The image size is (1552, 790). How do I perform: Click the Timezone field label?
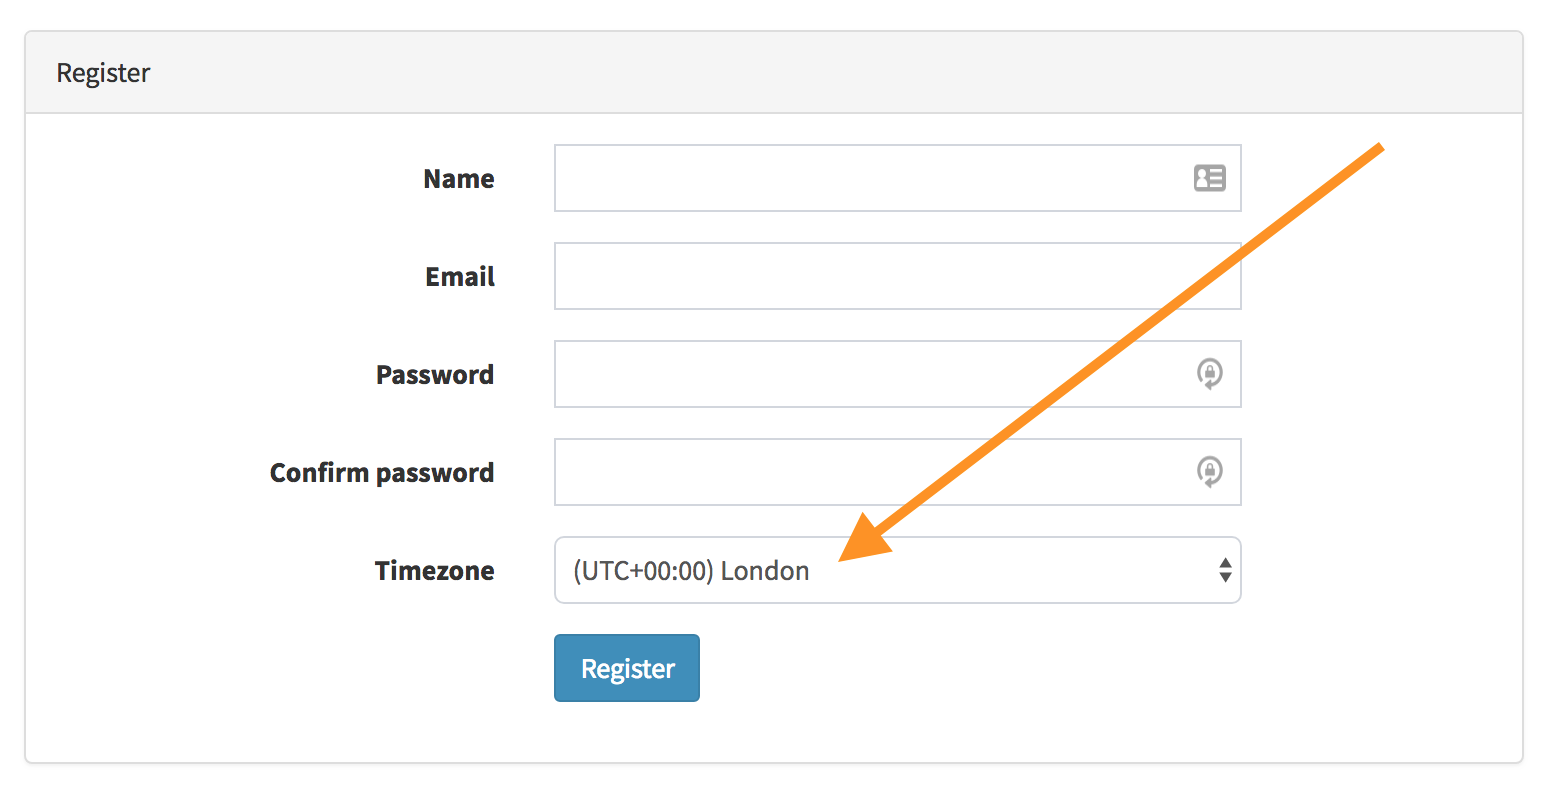coord(434,570)
